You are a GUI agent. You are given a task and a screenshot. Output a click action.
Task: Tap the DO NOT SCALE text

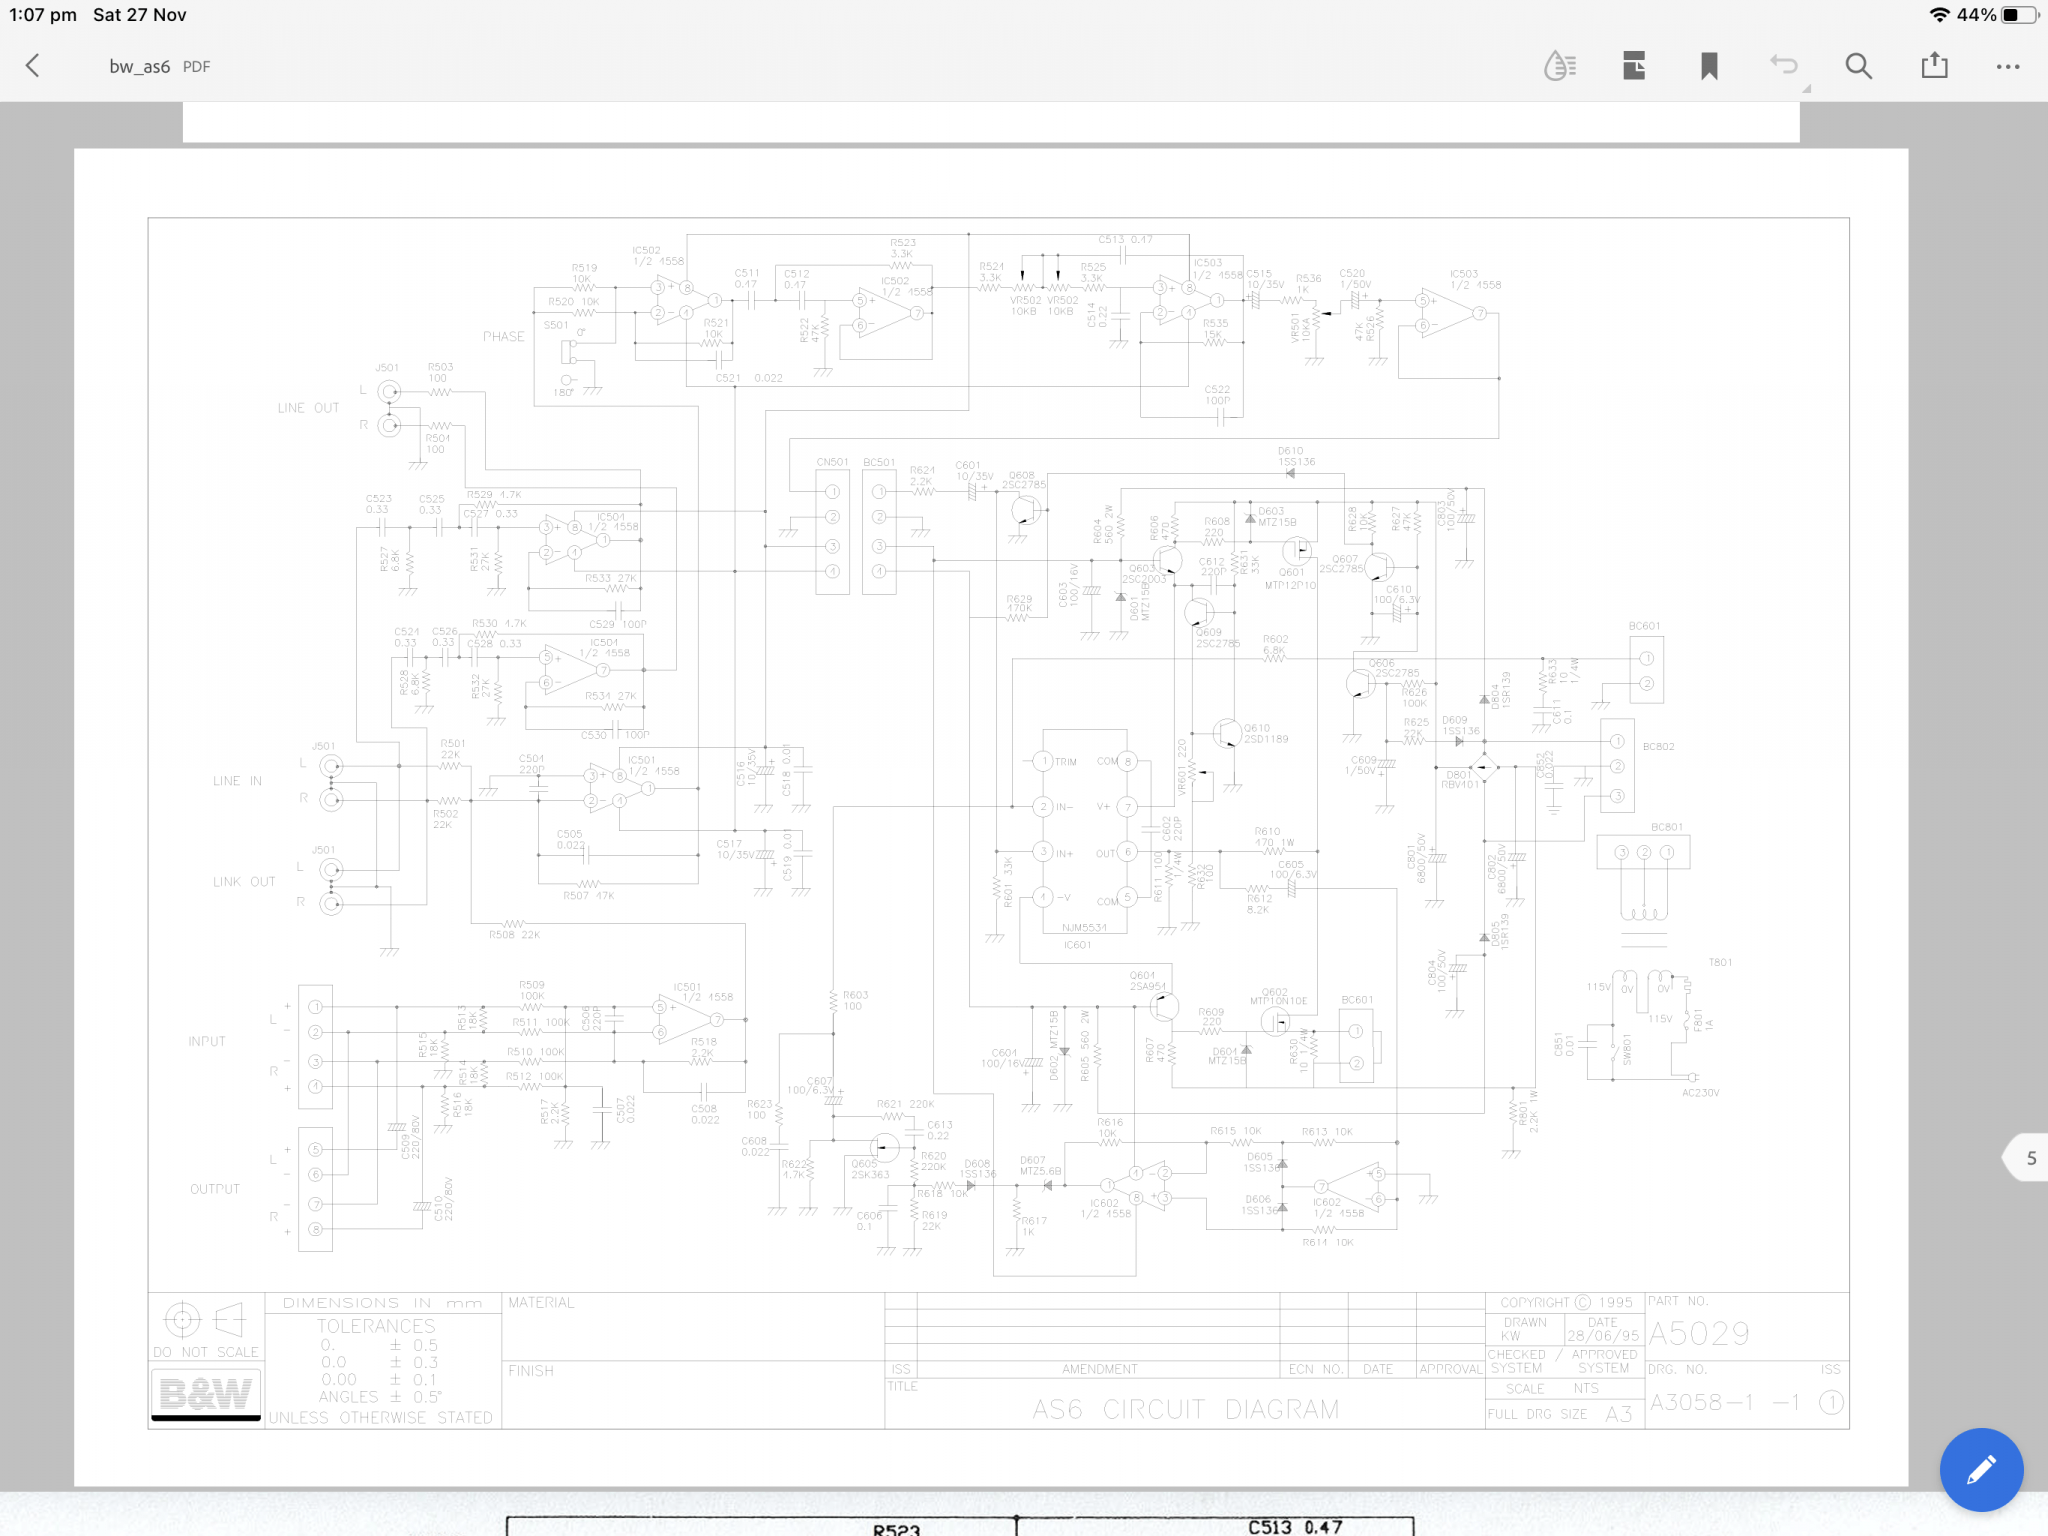tap(206, 1352)
